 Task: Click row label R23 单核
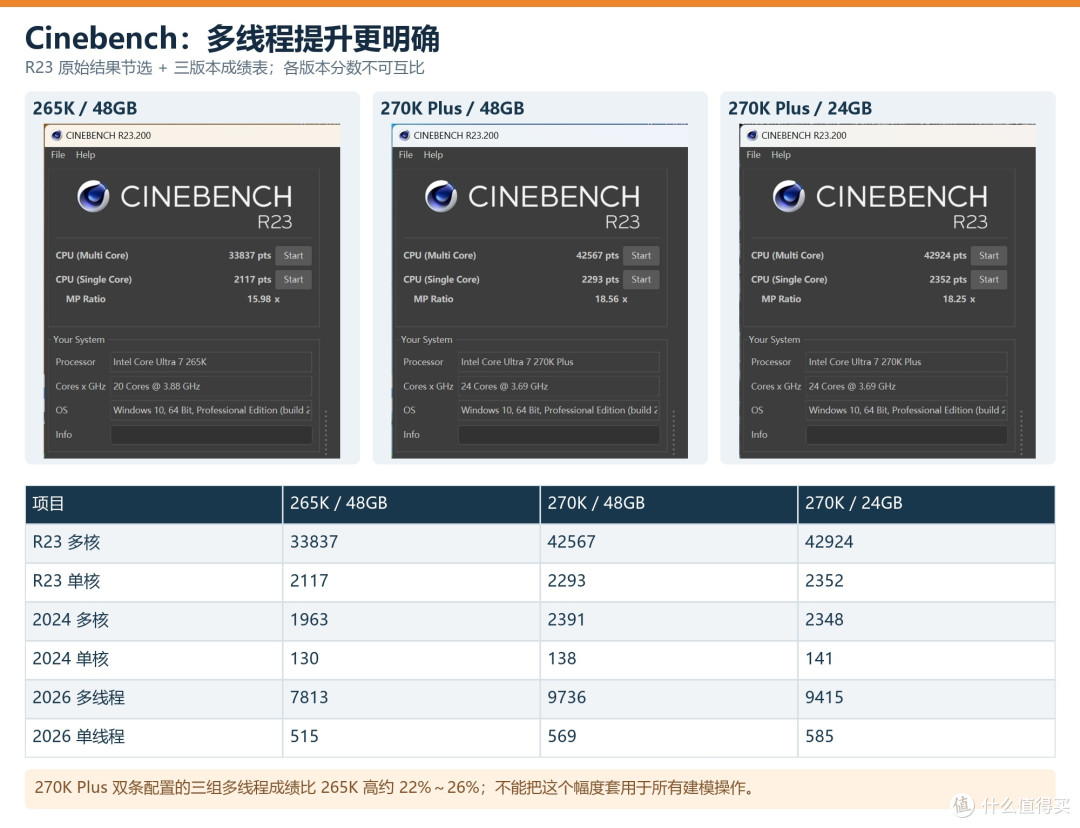pos(66,581)
